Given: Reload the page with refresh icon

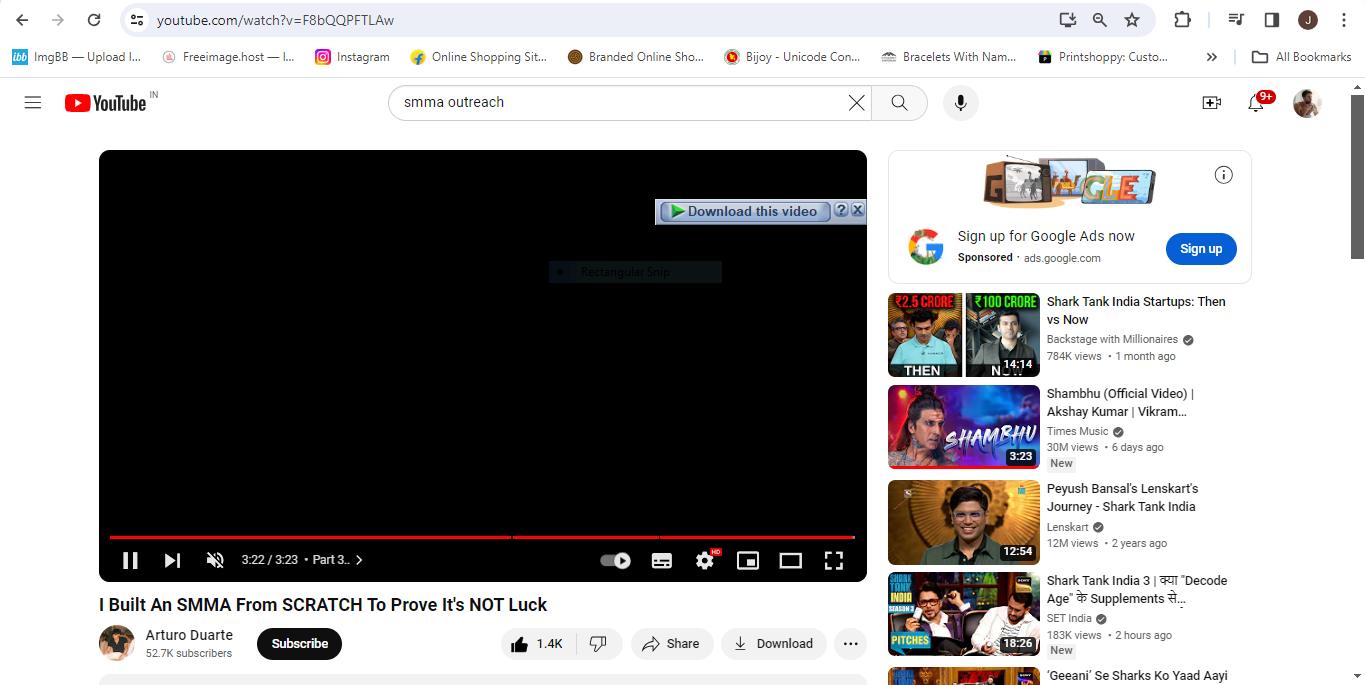Looking at the screenshot, I should point(94,20).
